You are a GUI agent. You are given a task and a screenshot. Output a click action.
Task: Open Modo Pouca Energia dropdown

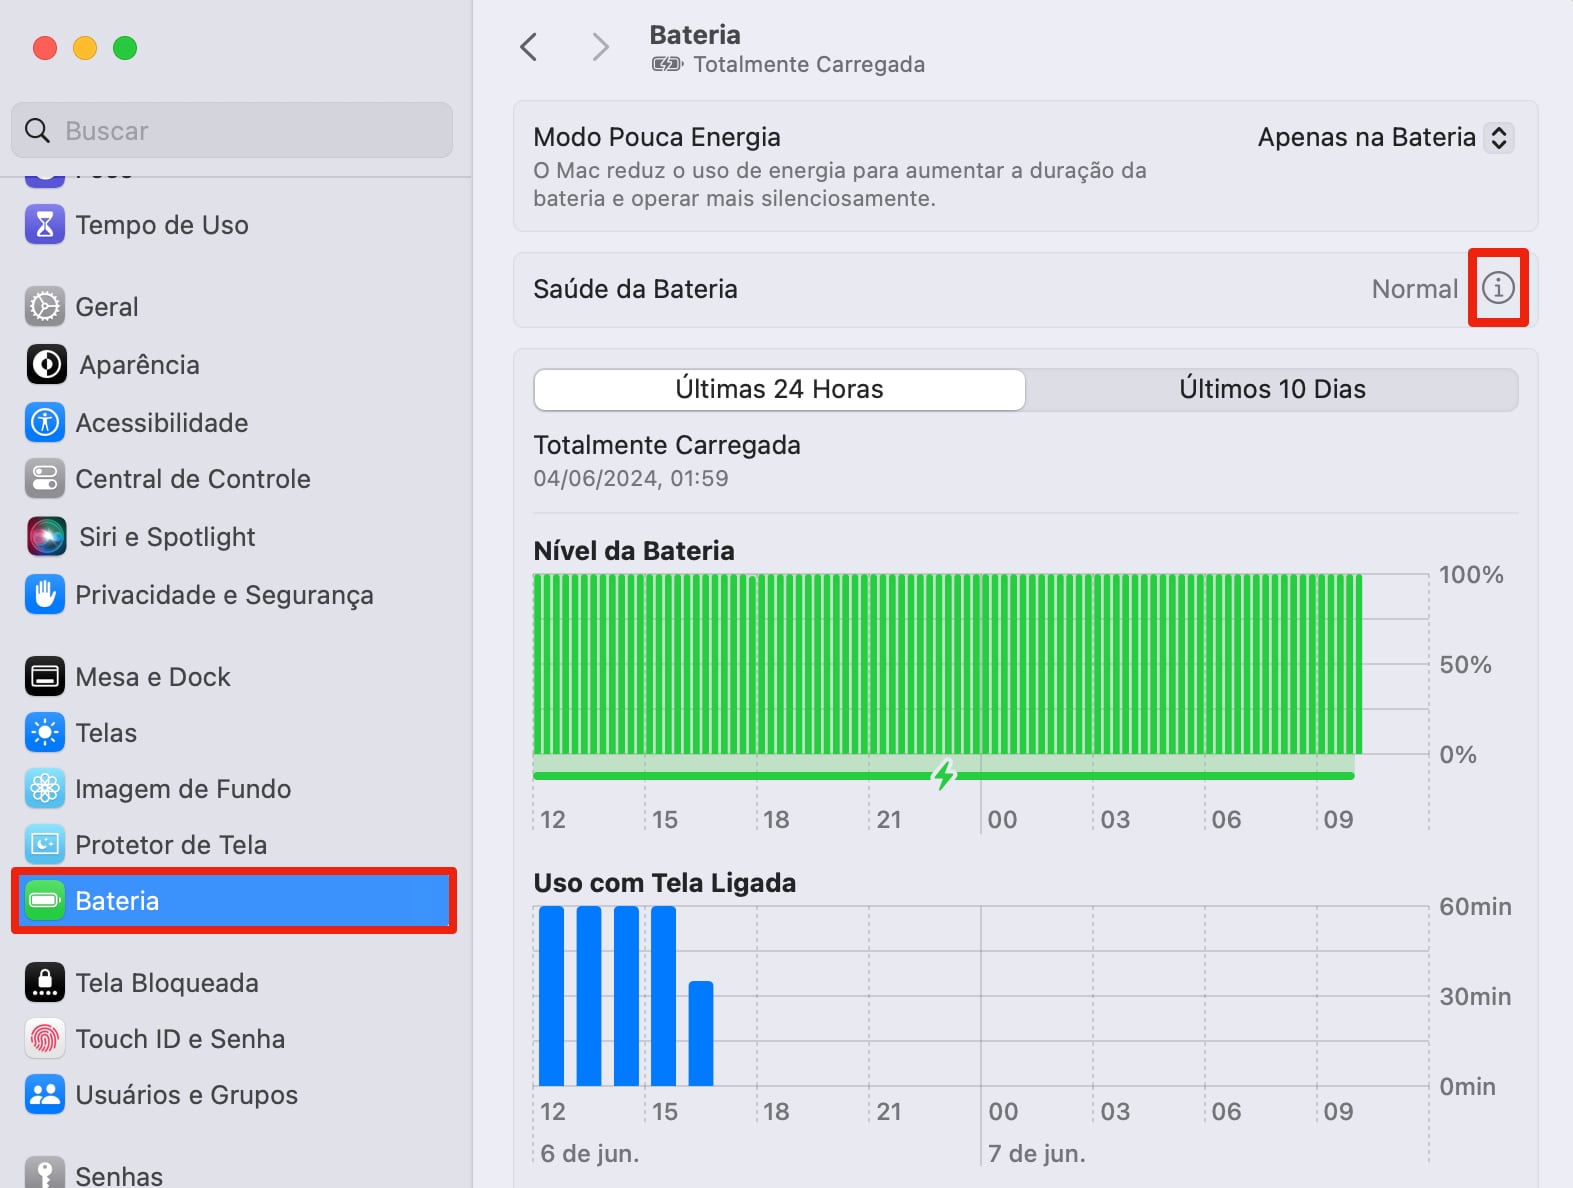[x=1385, y=137]
